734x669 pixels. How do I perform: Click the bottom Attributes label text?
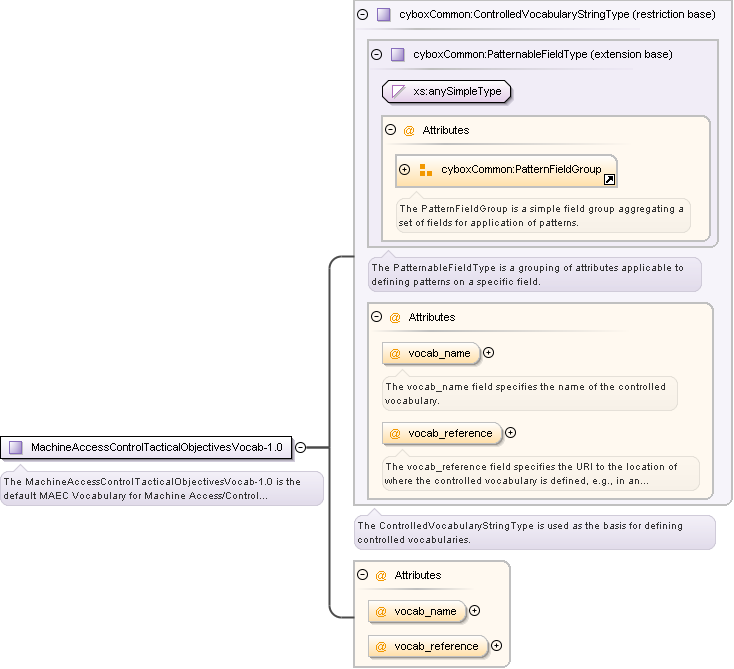coord(418,575)
